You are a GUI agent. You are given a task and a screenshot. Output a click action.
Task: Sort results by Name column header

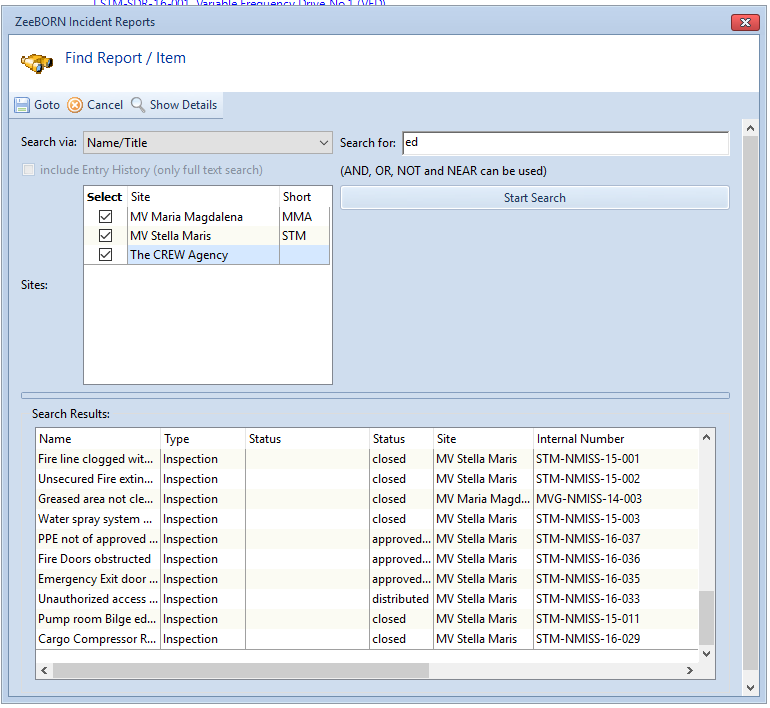coord(98,439)
